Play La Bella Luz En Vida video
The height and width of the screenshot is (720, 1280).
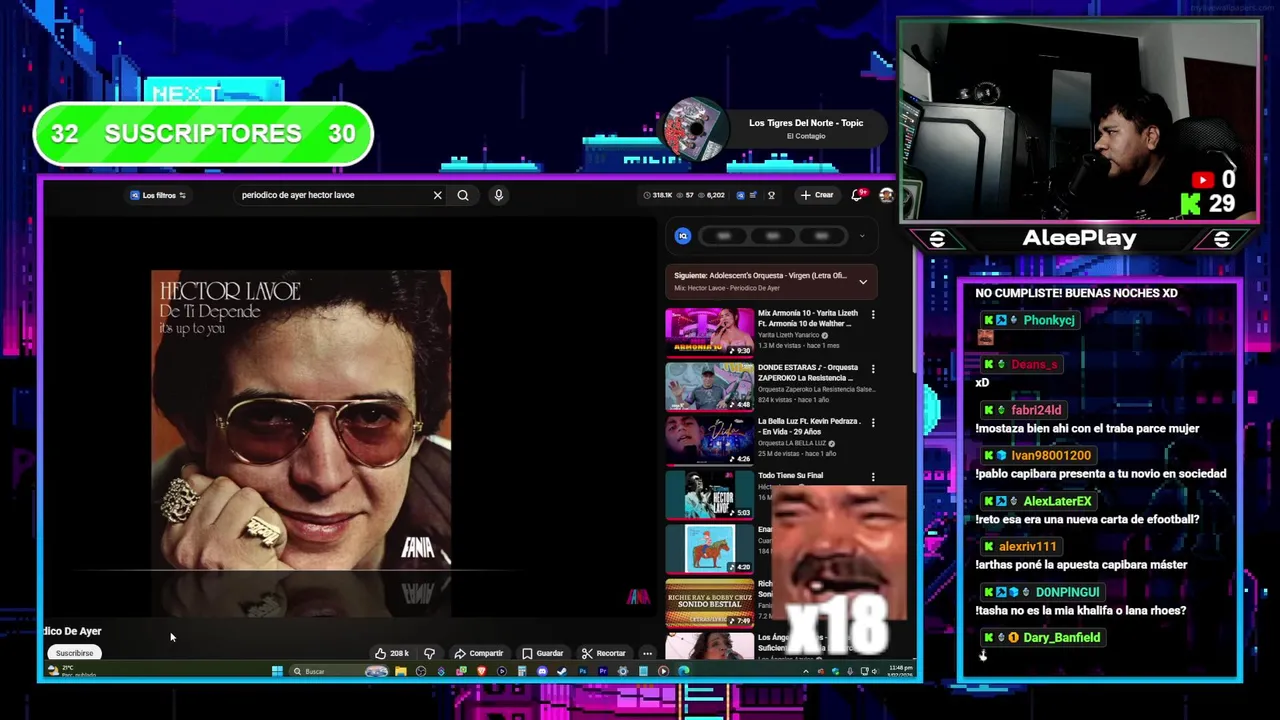click(x=710, y=441)
